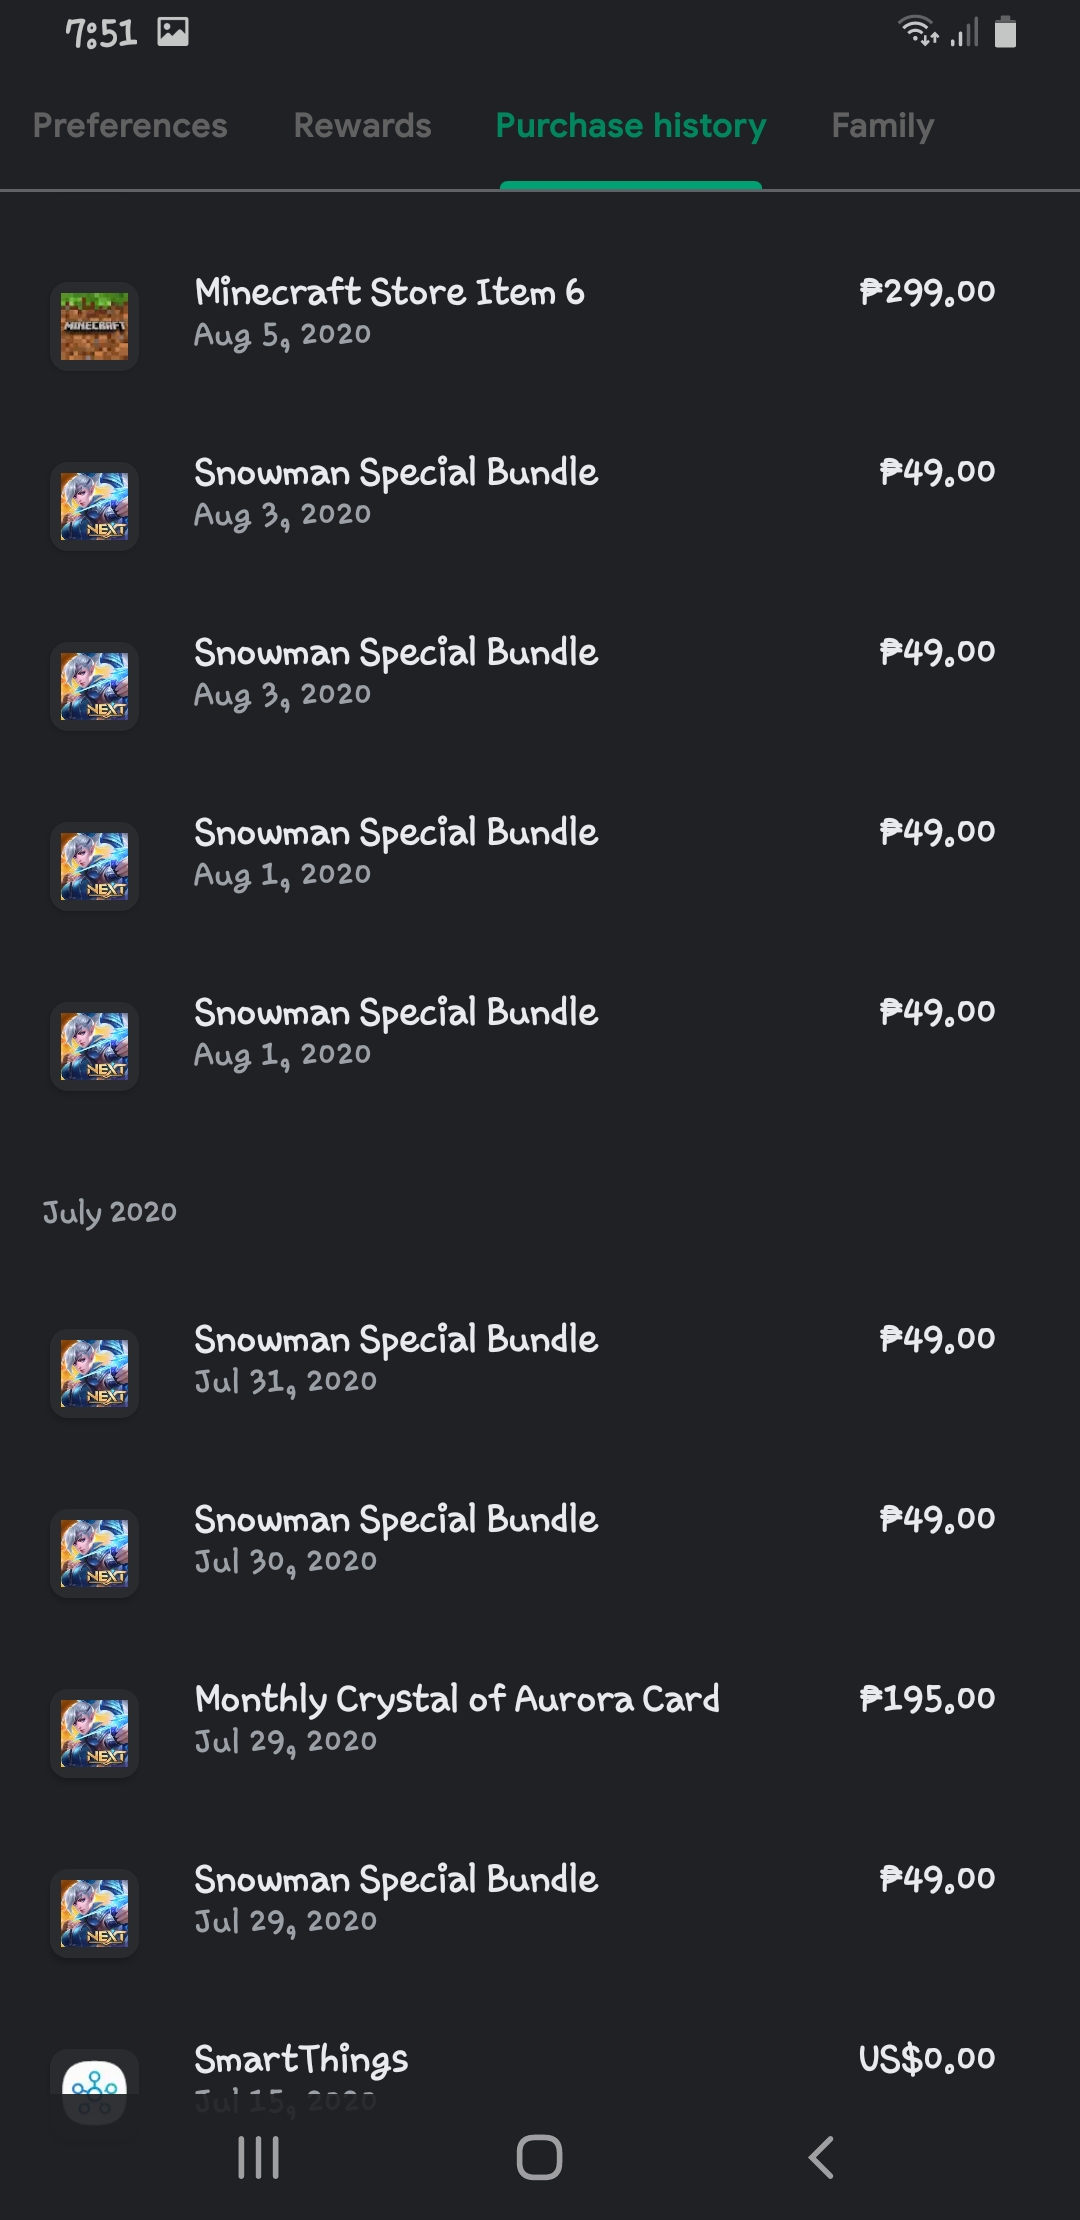Select the Purchase history tab
Screen dimensions: 1080x2220
[x=631, y=126]
